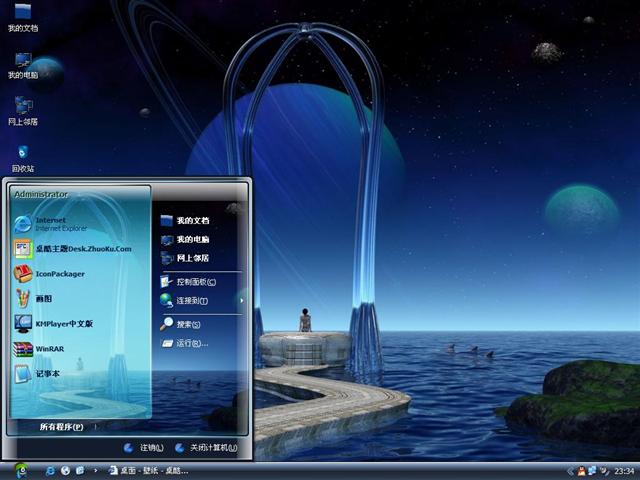640x480 pixels.
Task: Open 记事本 (Notepad)
Action: tap(48, 374)
